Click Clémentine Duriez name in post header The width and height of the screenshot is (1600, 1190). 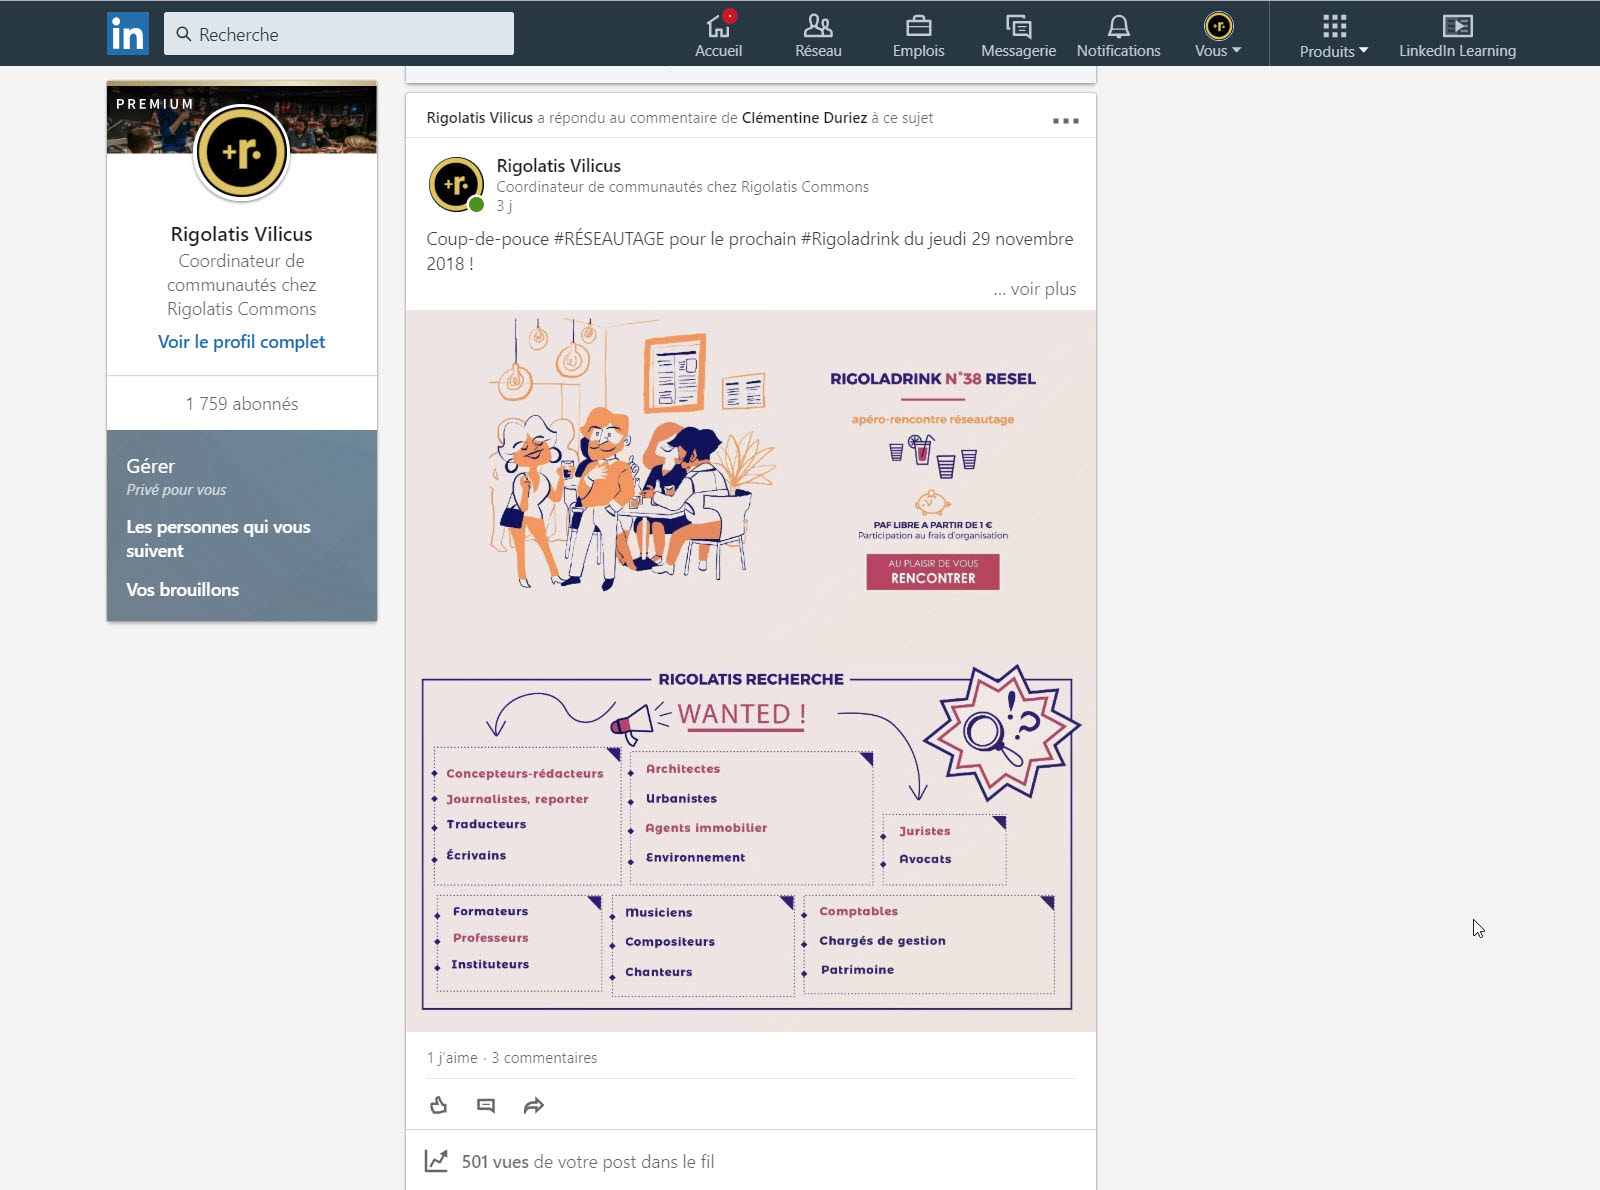point(804,118)
